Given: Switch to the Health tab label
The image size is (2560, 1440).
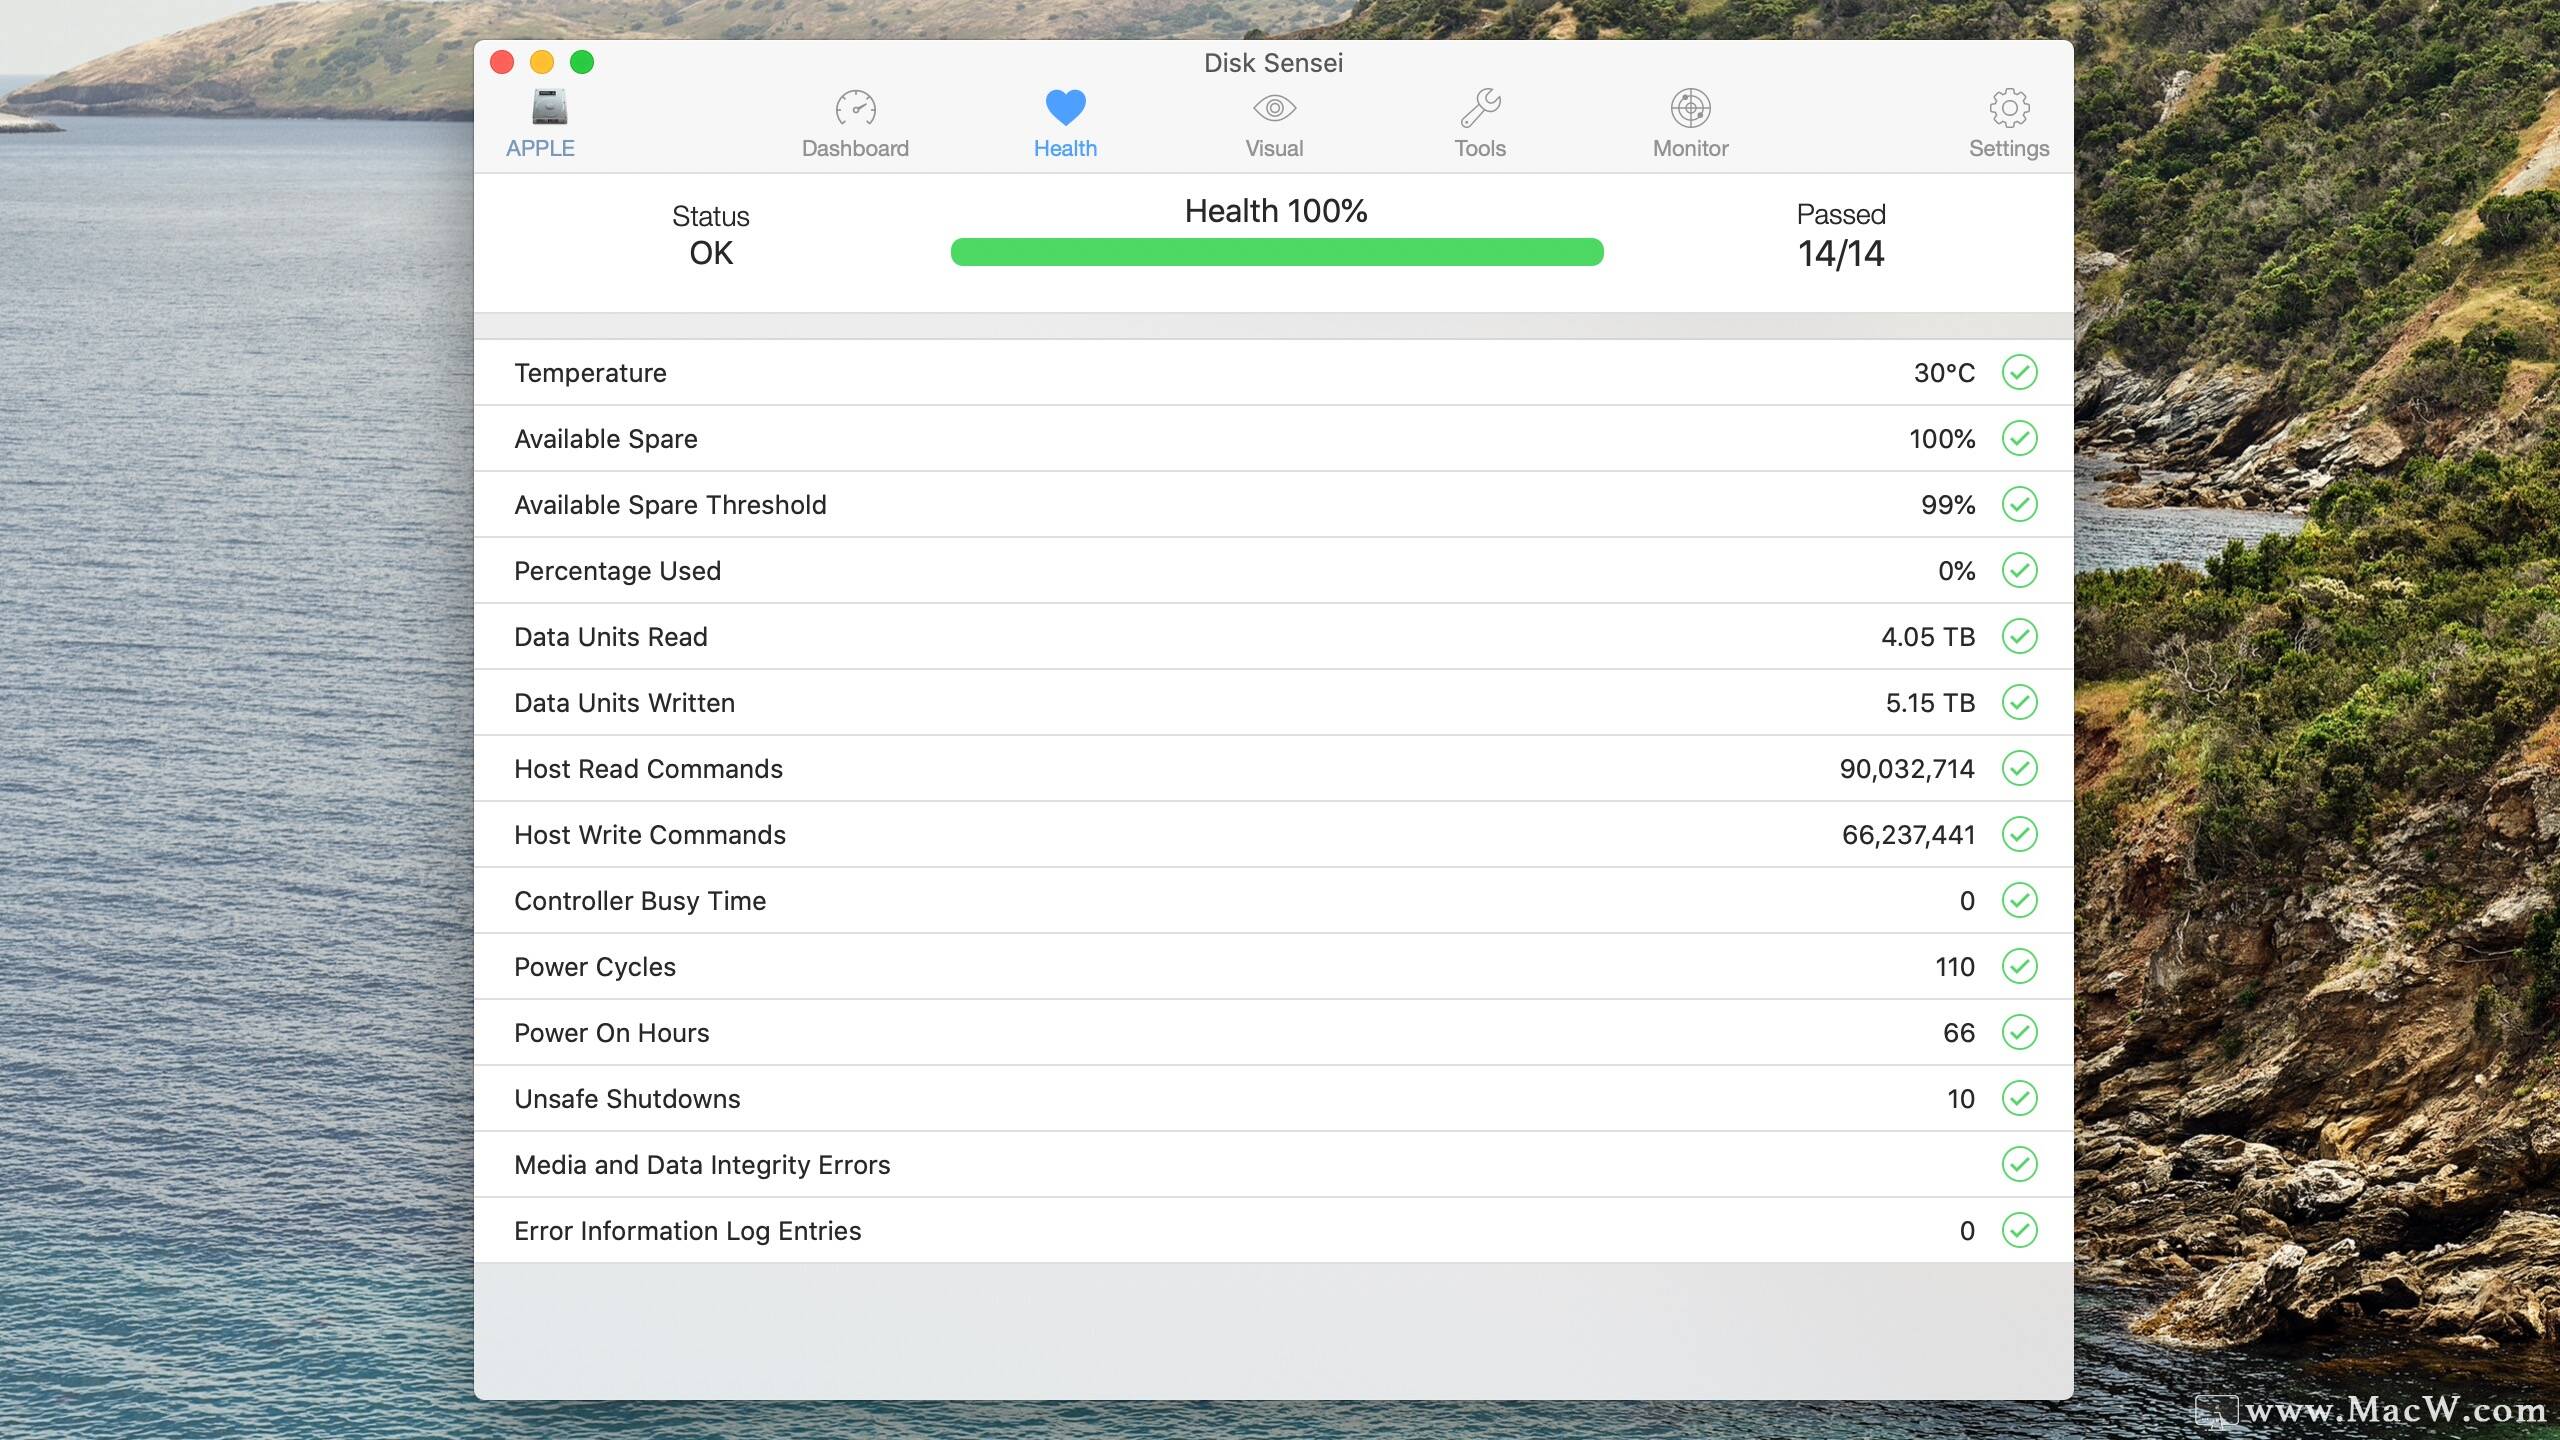Looking at the screenshot, I should point(1065,148).
